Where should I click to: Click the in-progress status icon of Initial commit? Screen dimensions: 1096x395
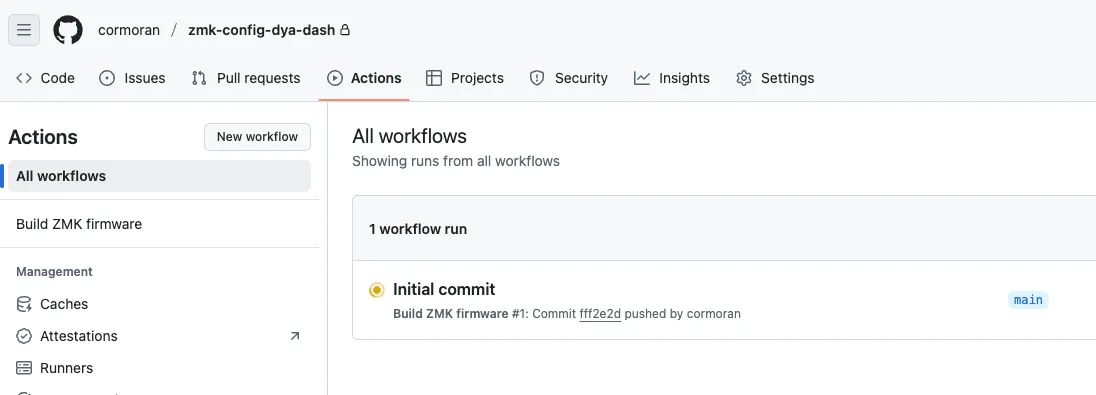[x=377, y=289]
